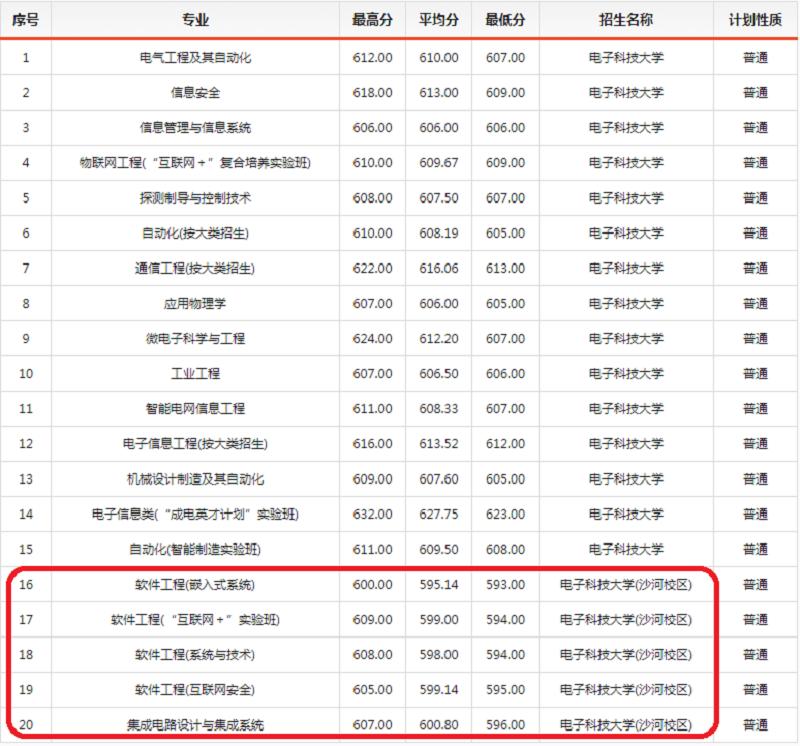800x746 pixels.
Task: Click 软件工程(互联网安全) major name
Action: click(195, 690)
